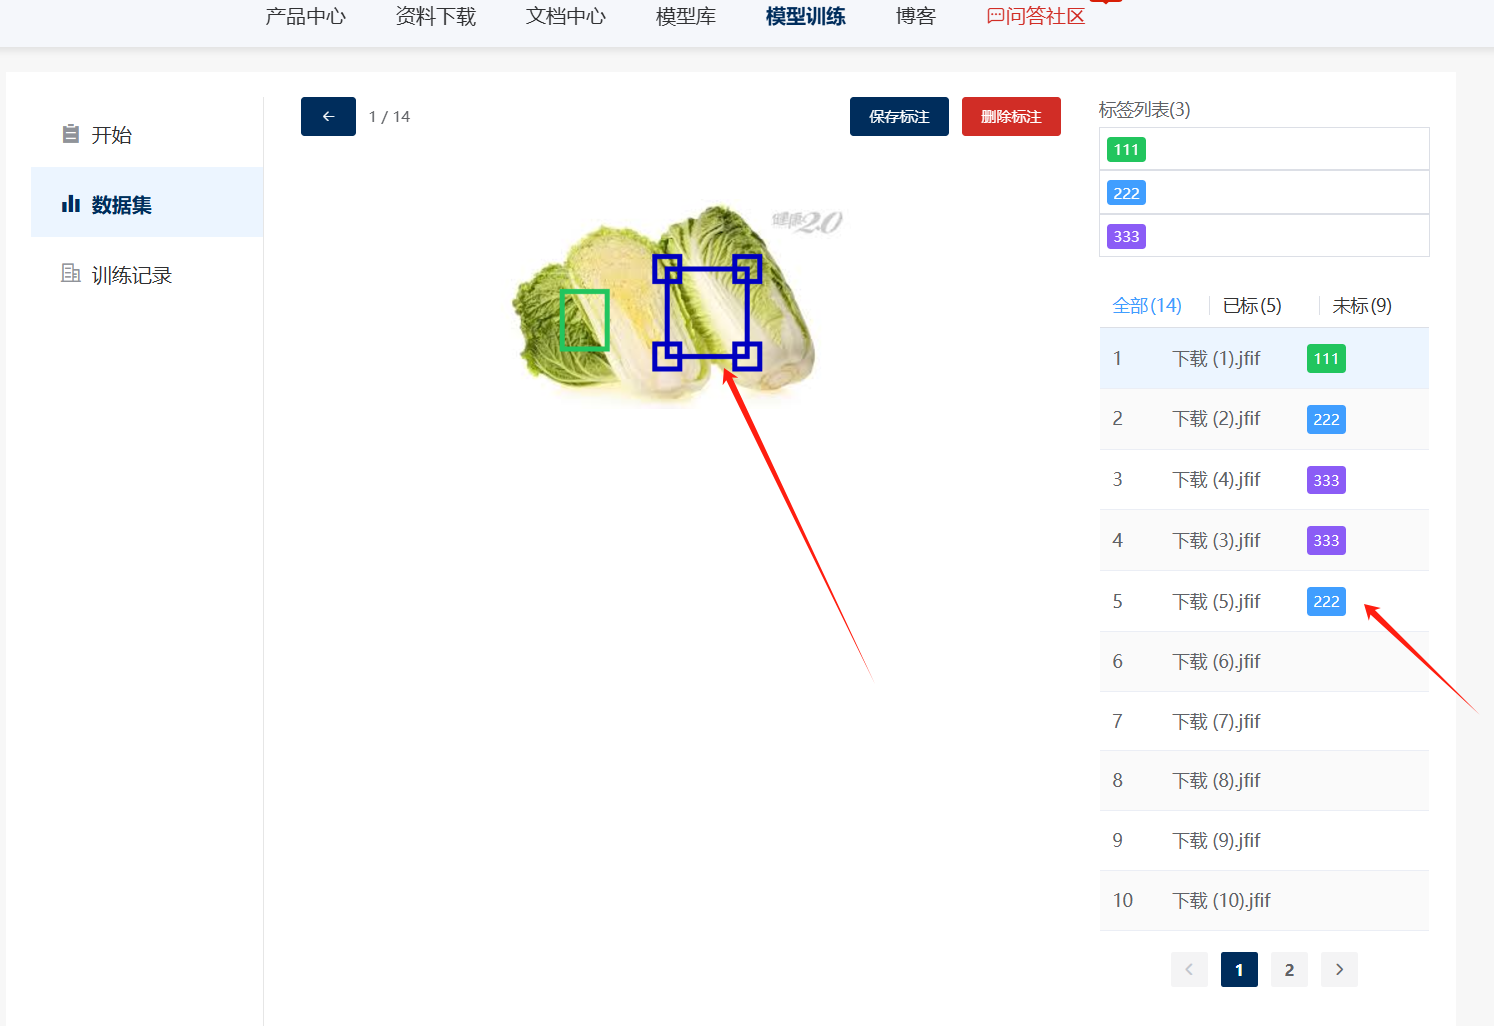Show the 全部(14) file list tab
The height and width of the screenshot is (1026, 1494).
(x=1147, y=306)
